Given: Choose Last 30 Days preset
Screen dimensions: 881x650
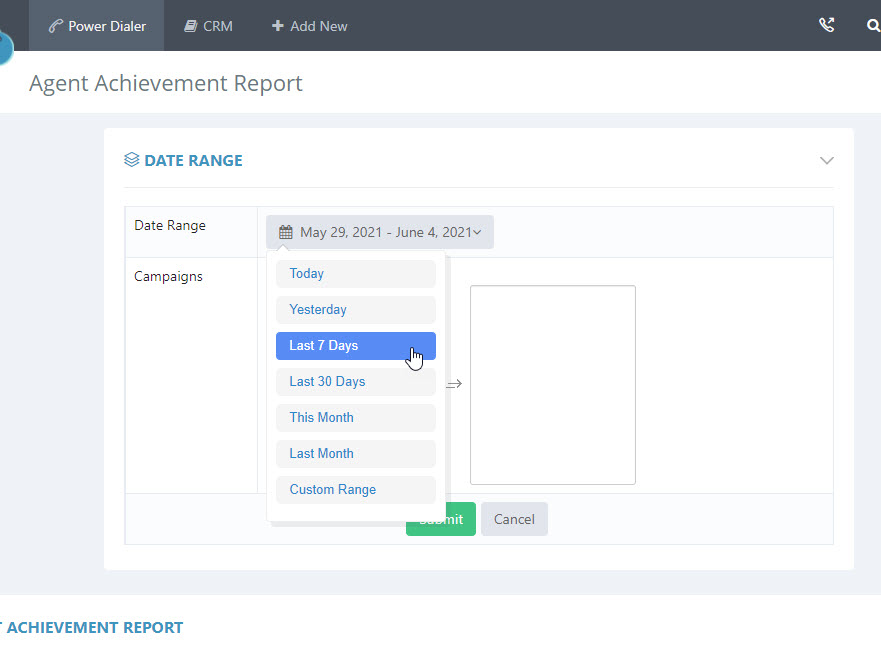Looking at the screenshot, I should pos(356,381).
